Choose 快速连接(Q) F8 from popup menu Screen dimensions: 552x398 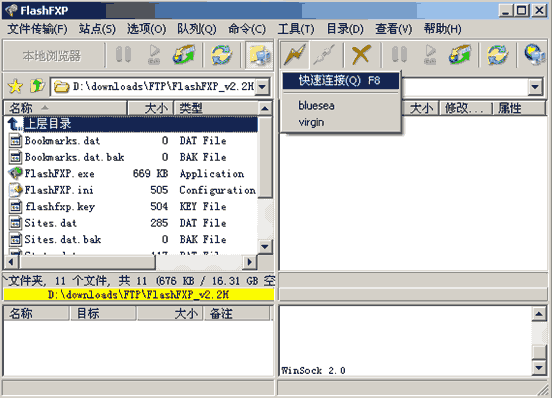pos(341,81)
